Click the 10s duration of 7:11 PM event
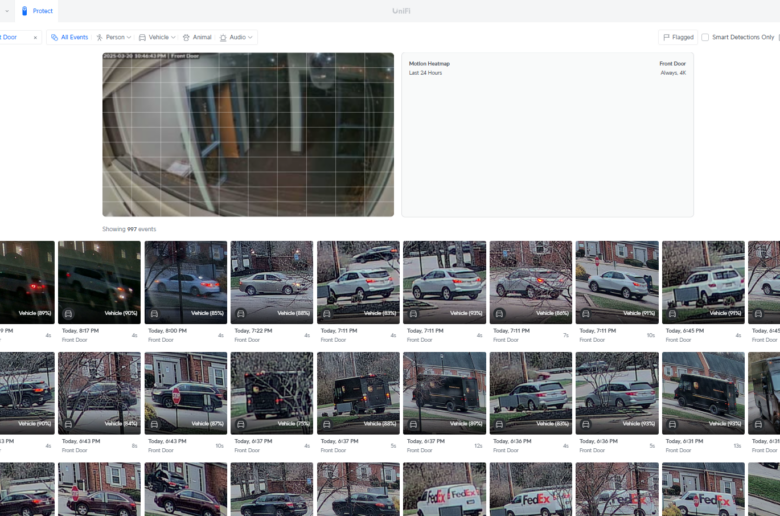The image size is (780, 516). 651,335
